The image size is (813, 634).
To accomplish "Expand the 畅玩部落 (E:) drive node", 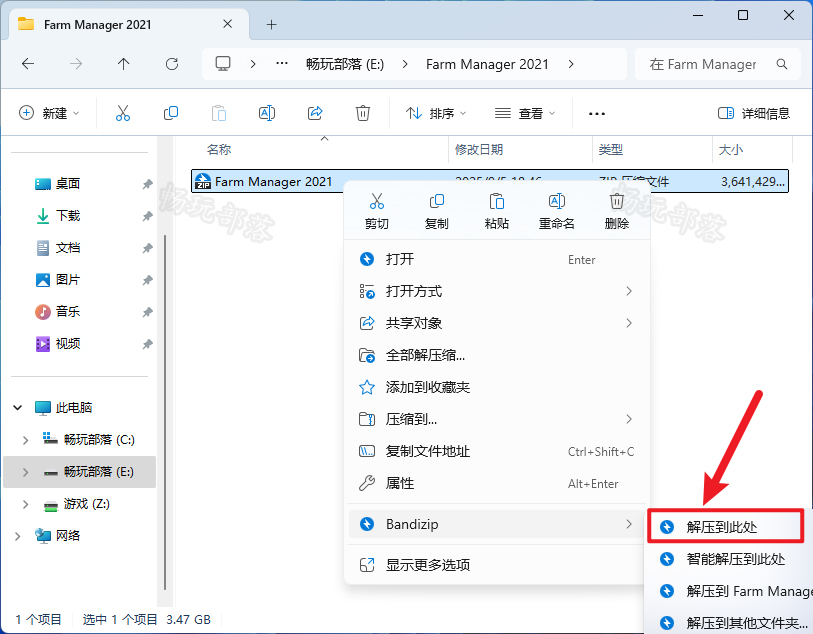I will 25,472.
